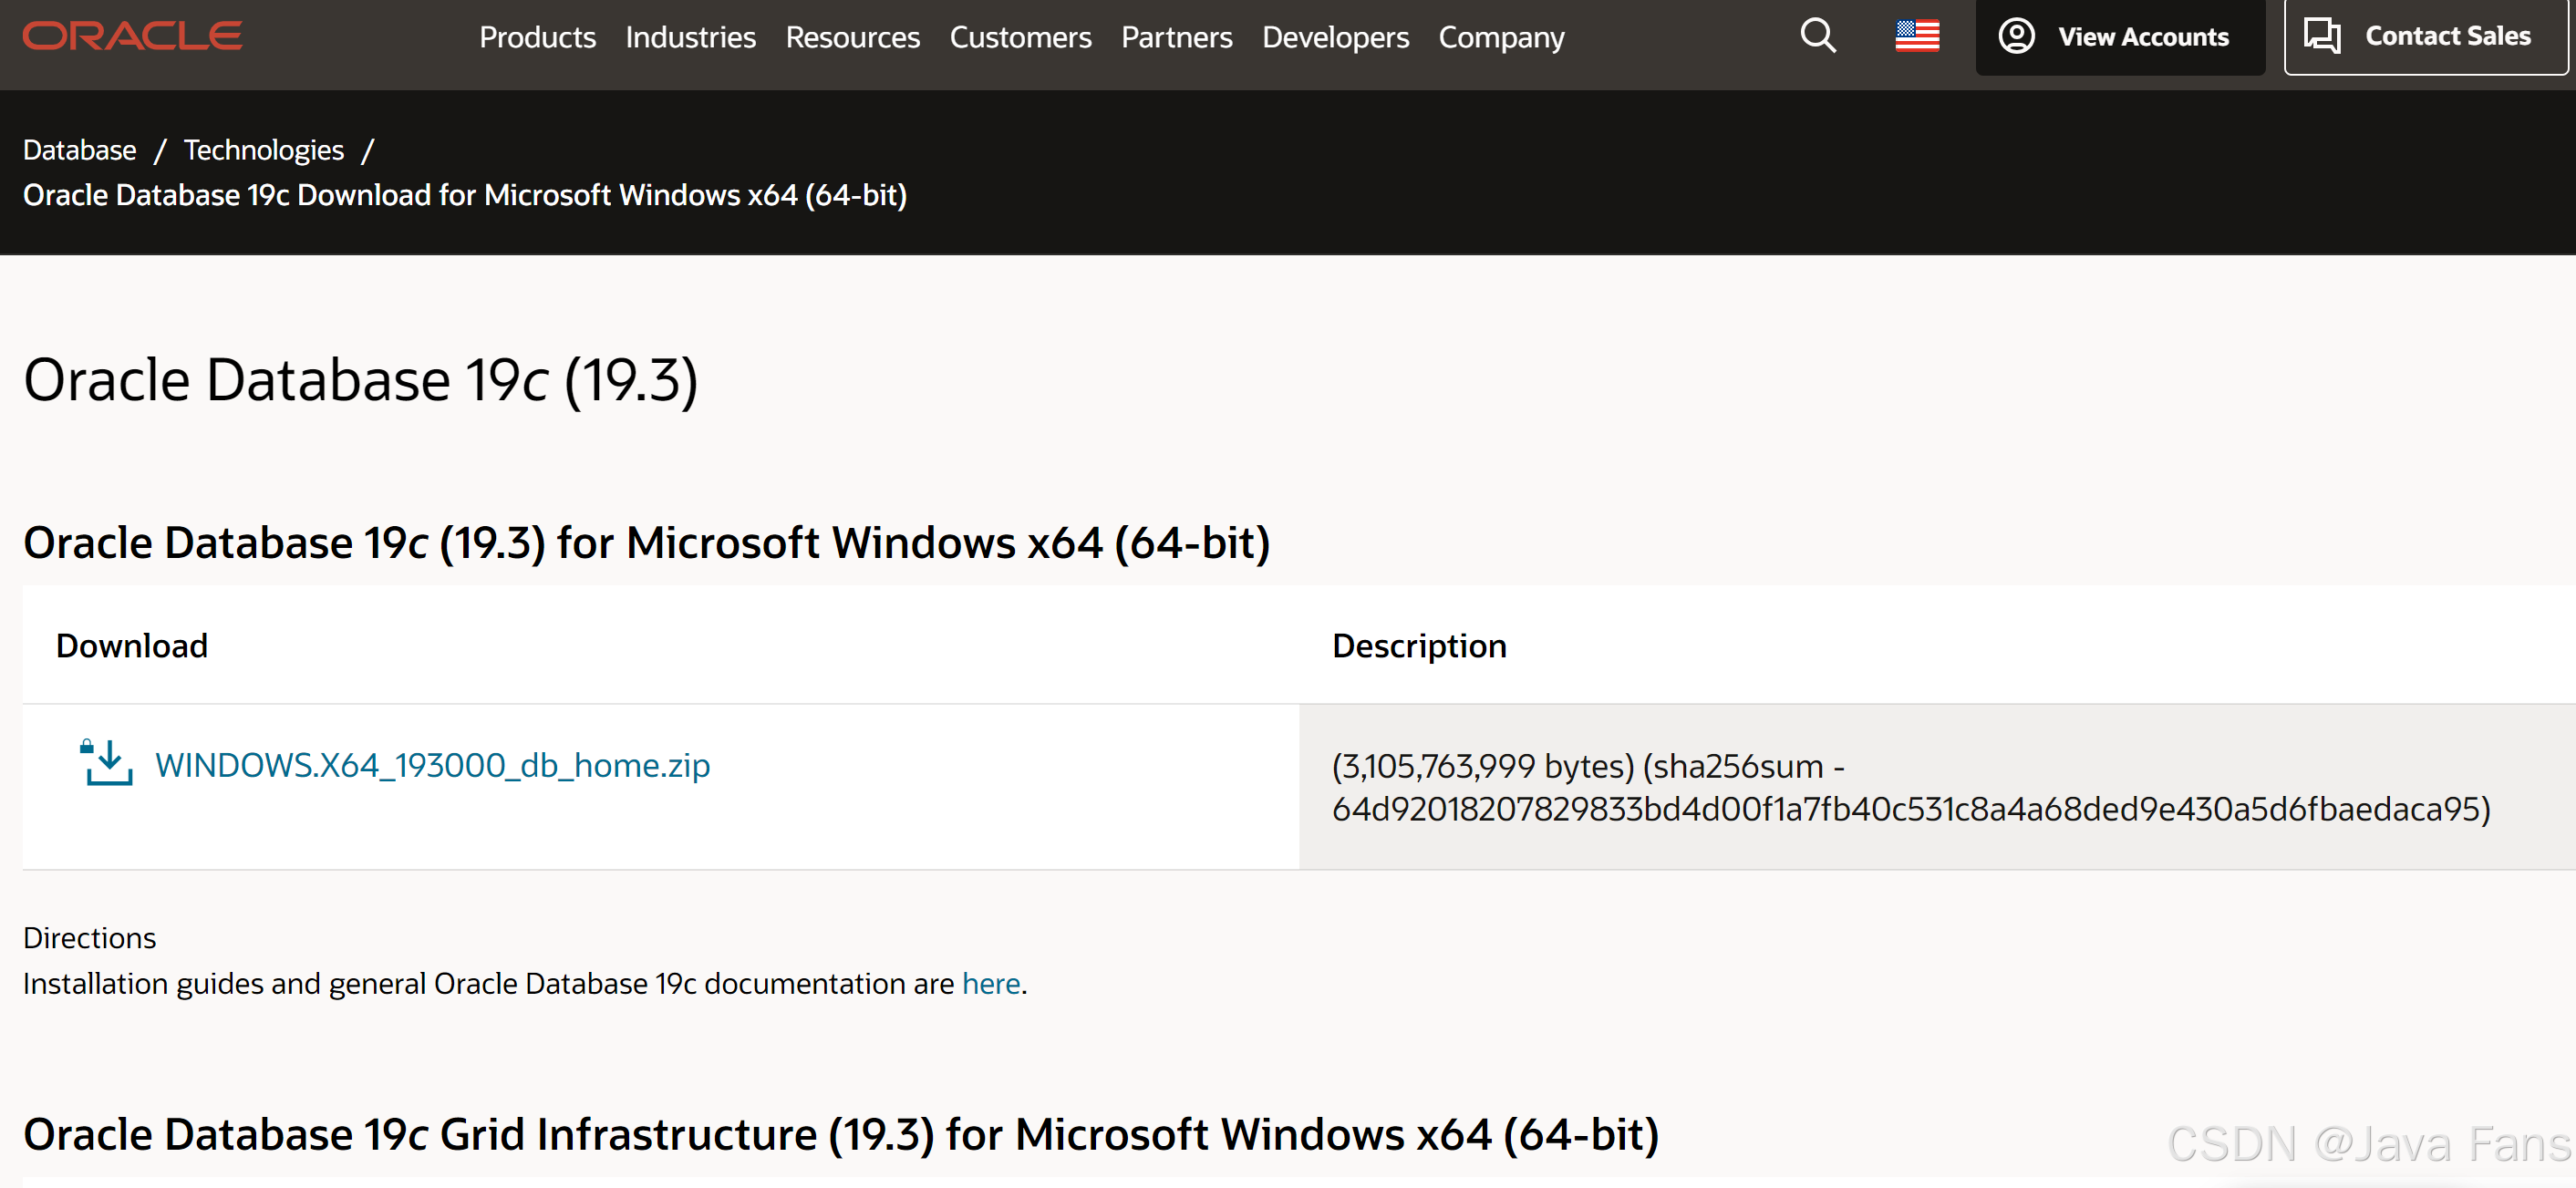
Task: Click the Grid Infrastructure (19.3) section heading
Action: click(840, 1135)
